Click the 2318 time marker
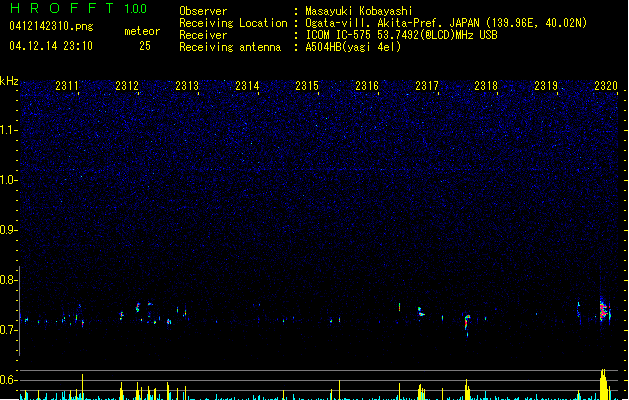This screenshot has width=629, height=400. 486,85
